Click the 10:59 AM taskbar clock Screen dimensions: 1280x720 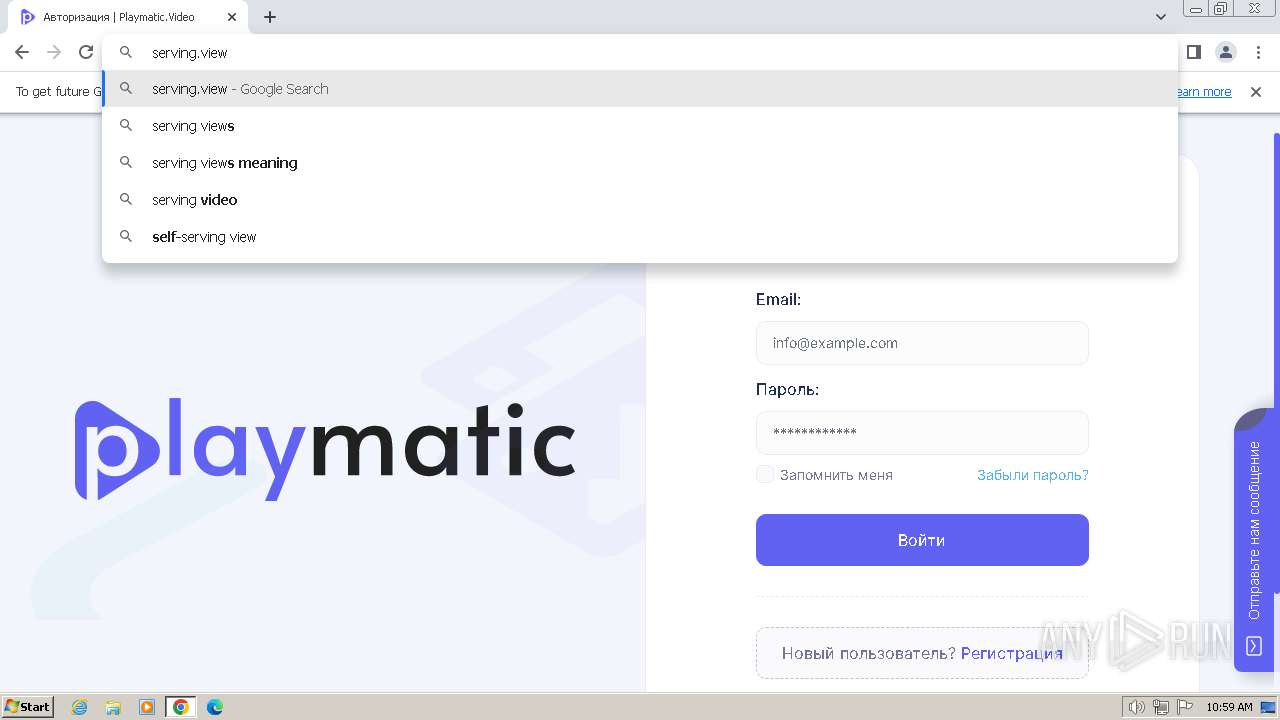tap(1229, 707)
